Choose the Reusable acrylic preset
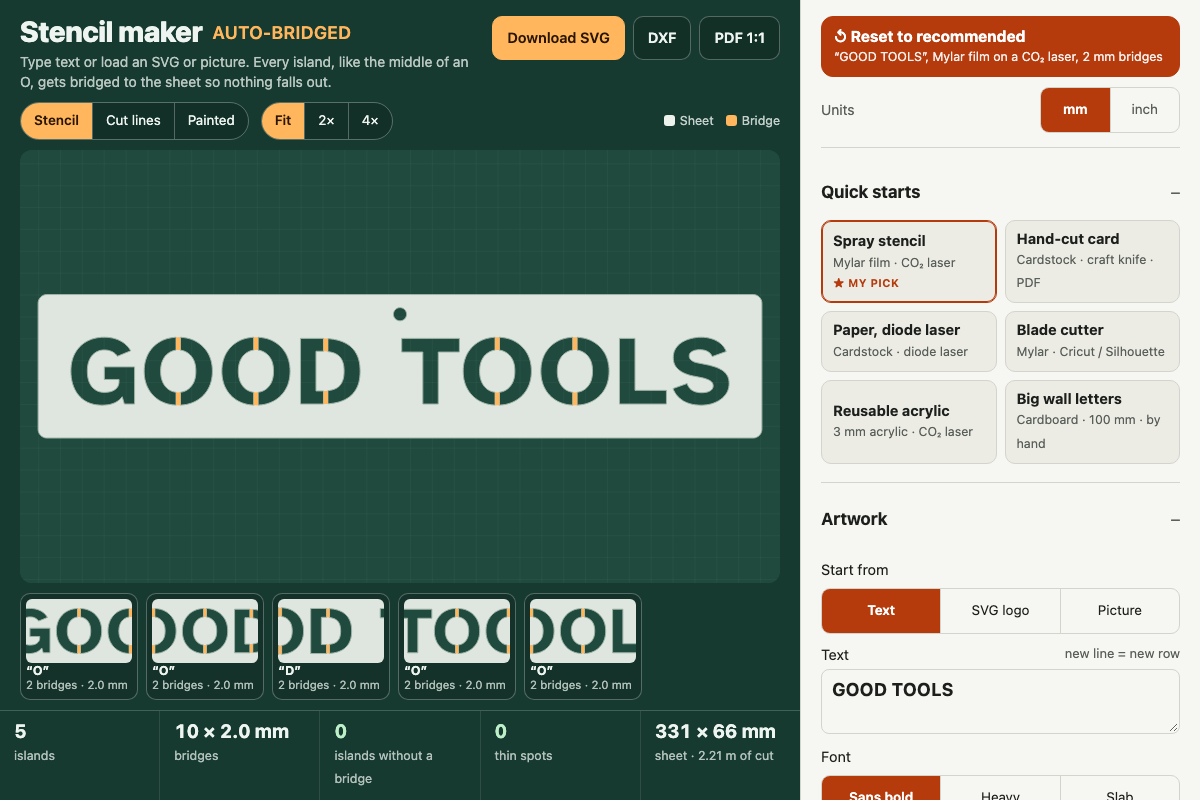Screen dimensions: 1200x800 tap(909, 421)
